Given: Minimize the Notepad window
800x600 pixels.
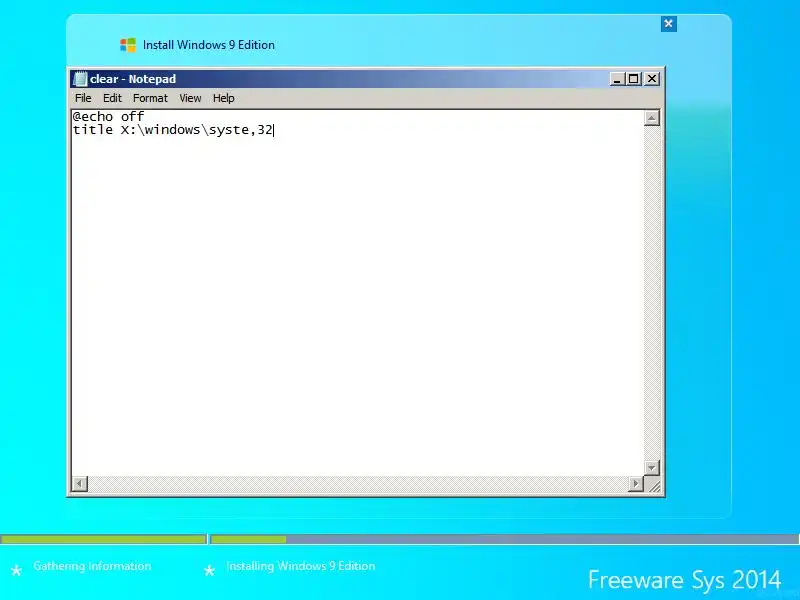Looking at the screenshot, I should click(617, 79).
